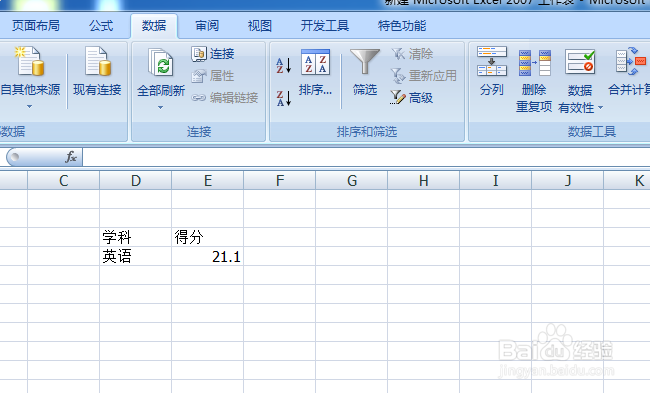Click the fx insert function icon

(x=71, y=157)
